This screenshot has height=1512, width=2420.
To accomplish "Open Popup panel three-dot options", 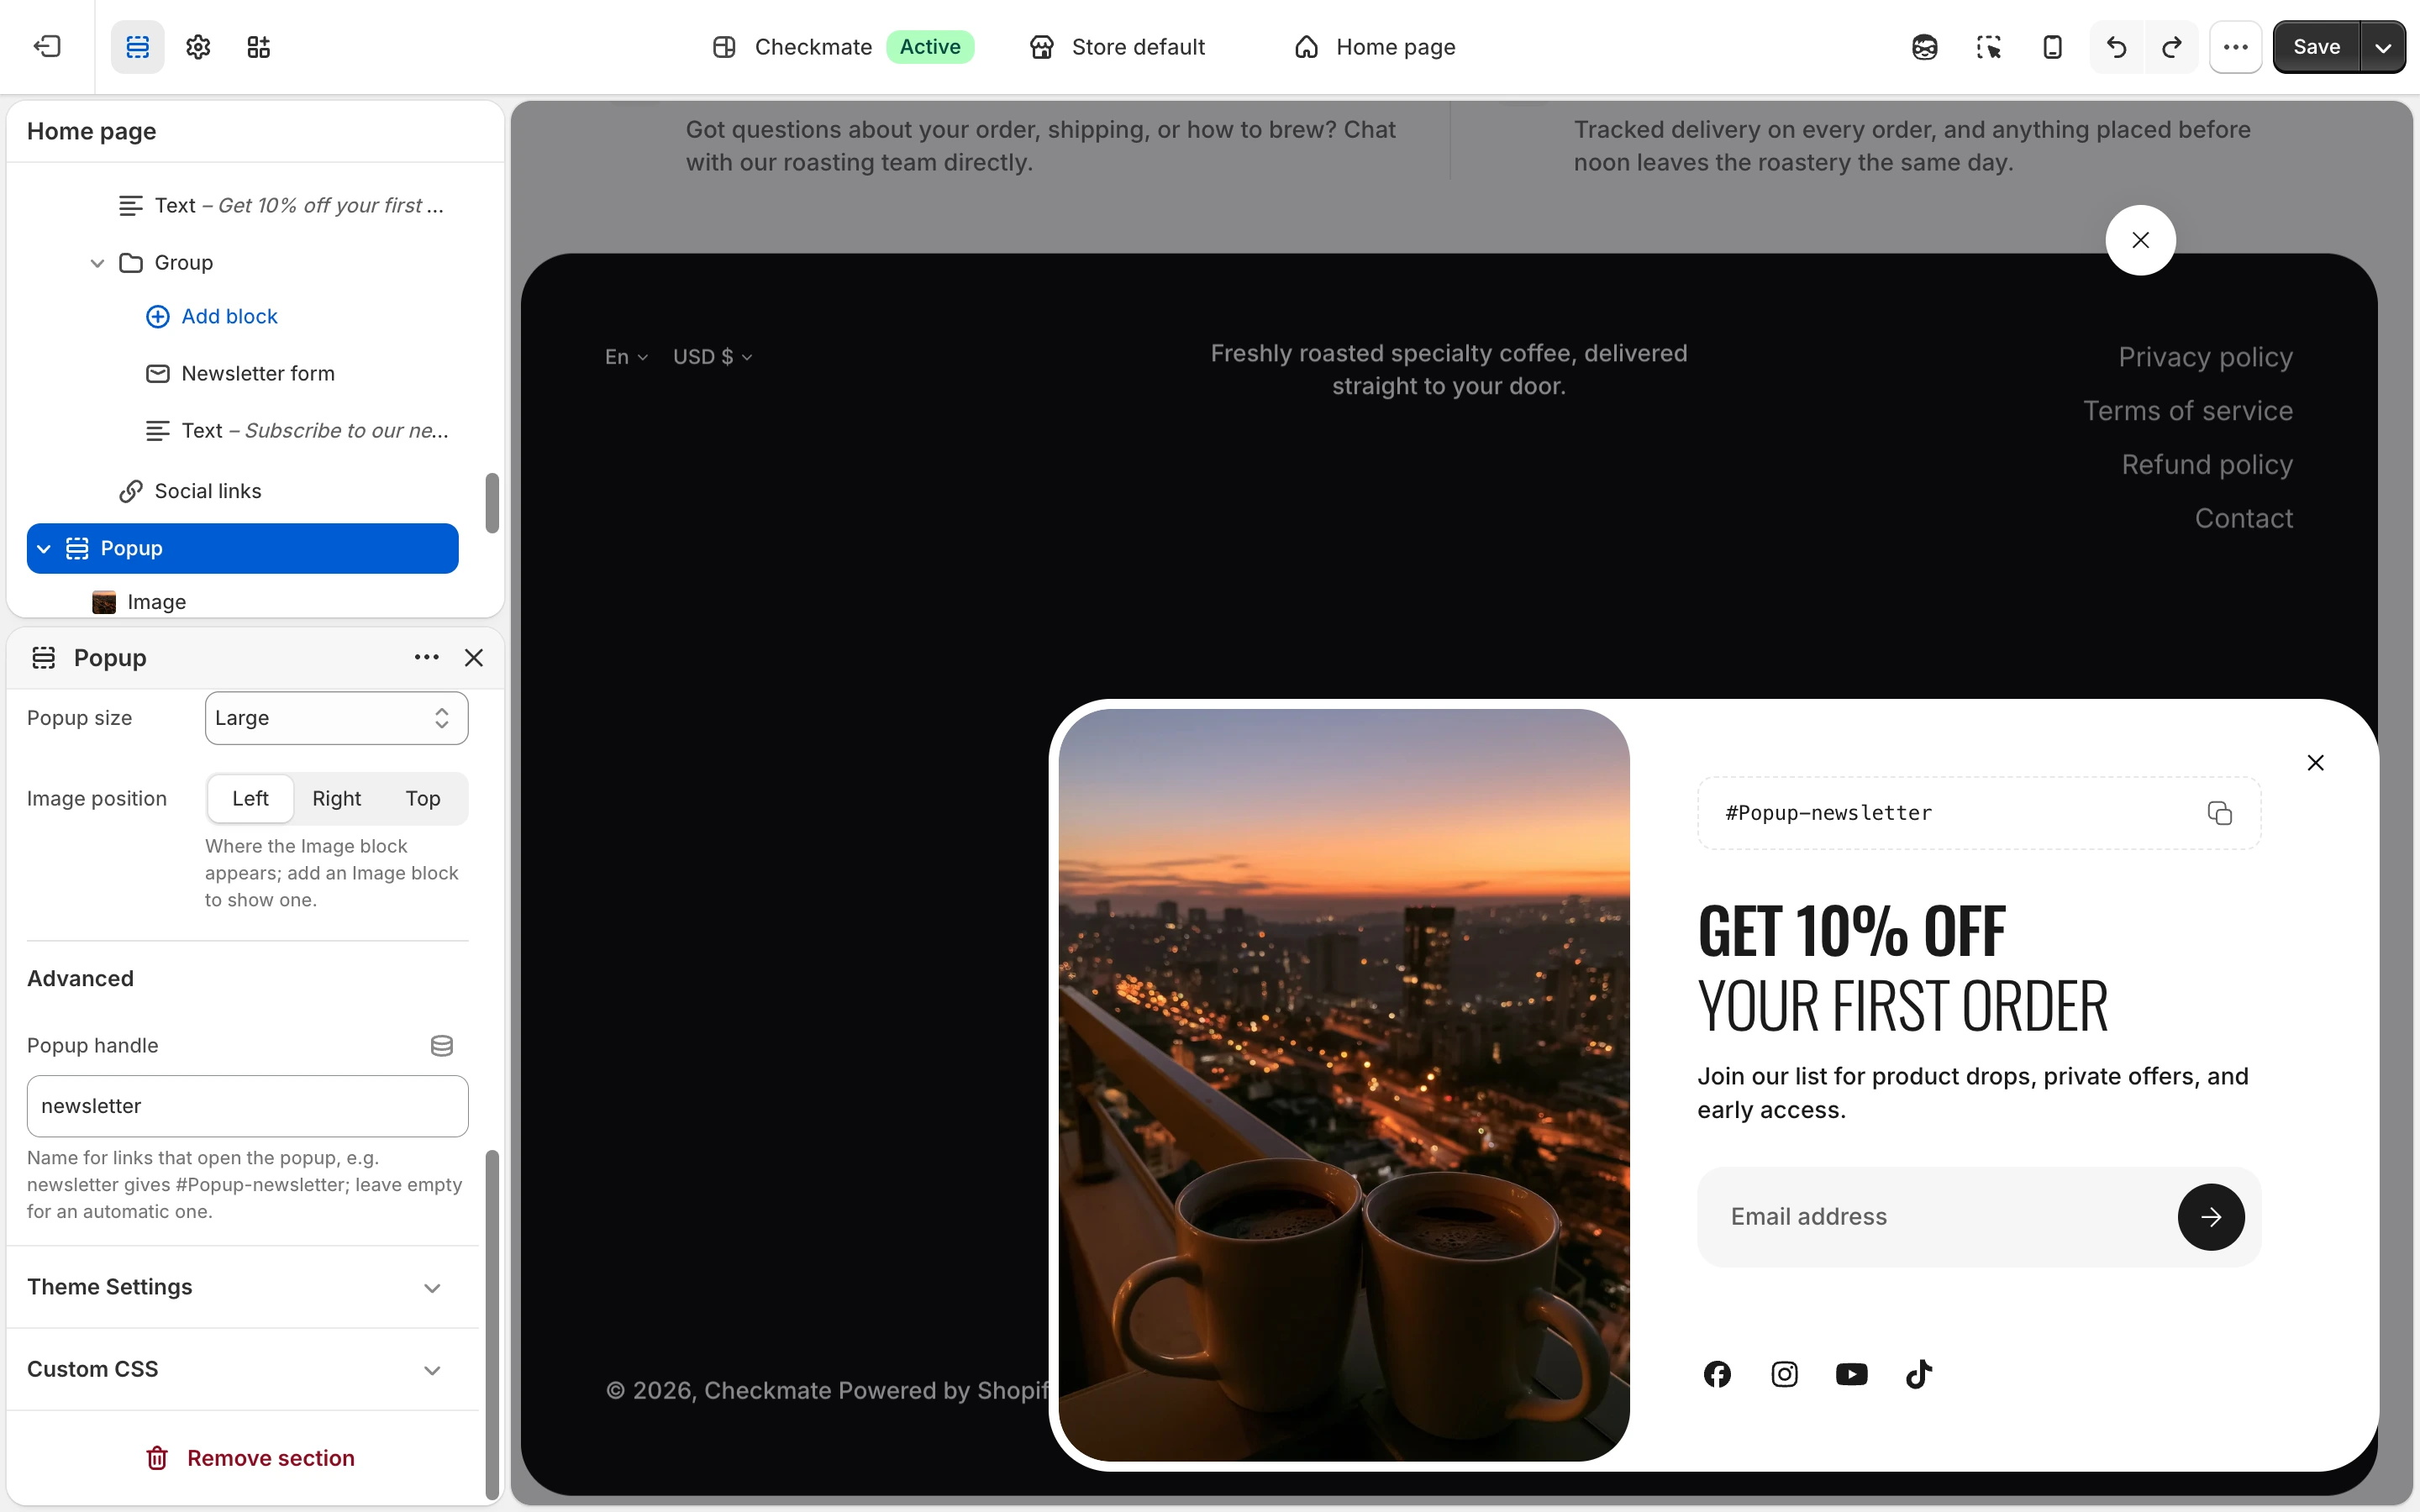I will (427, 657).
